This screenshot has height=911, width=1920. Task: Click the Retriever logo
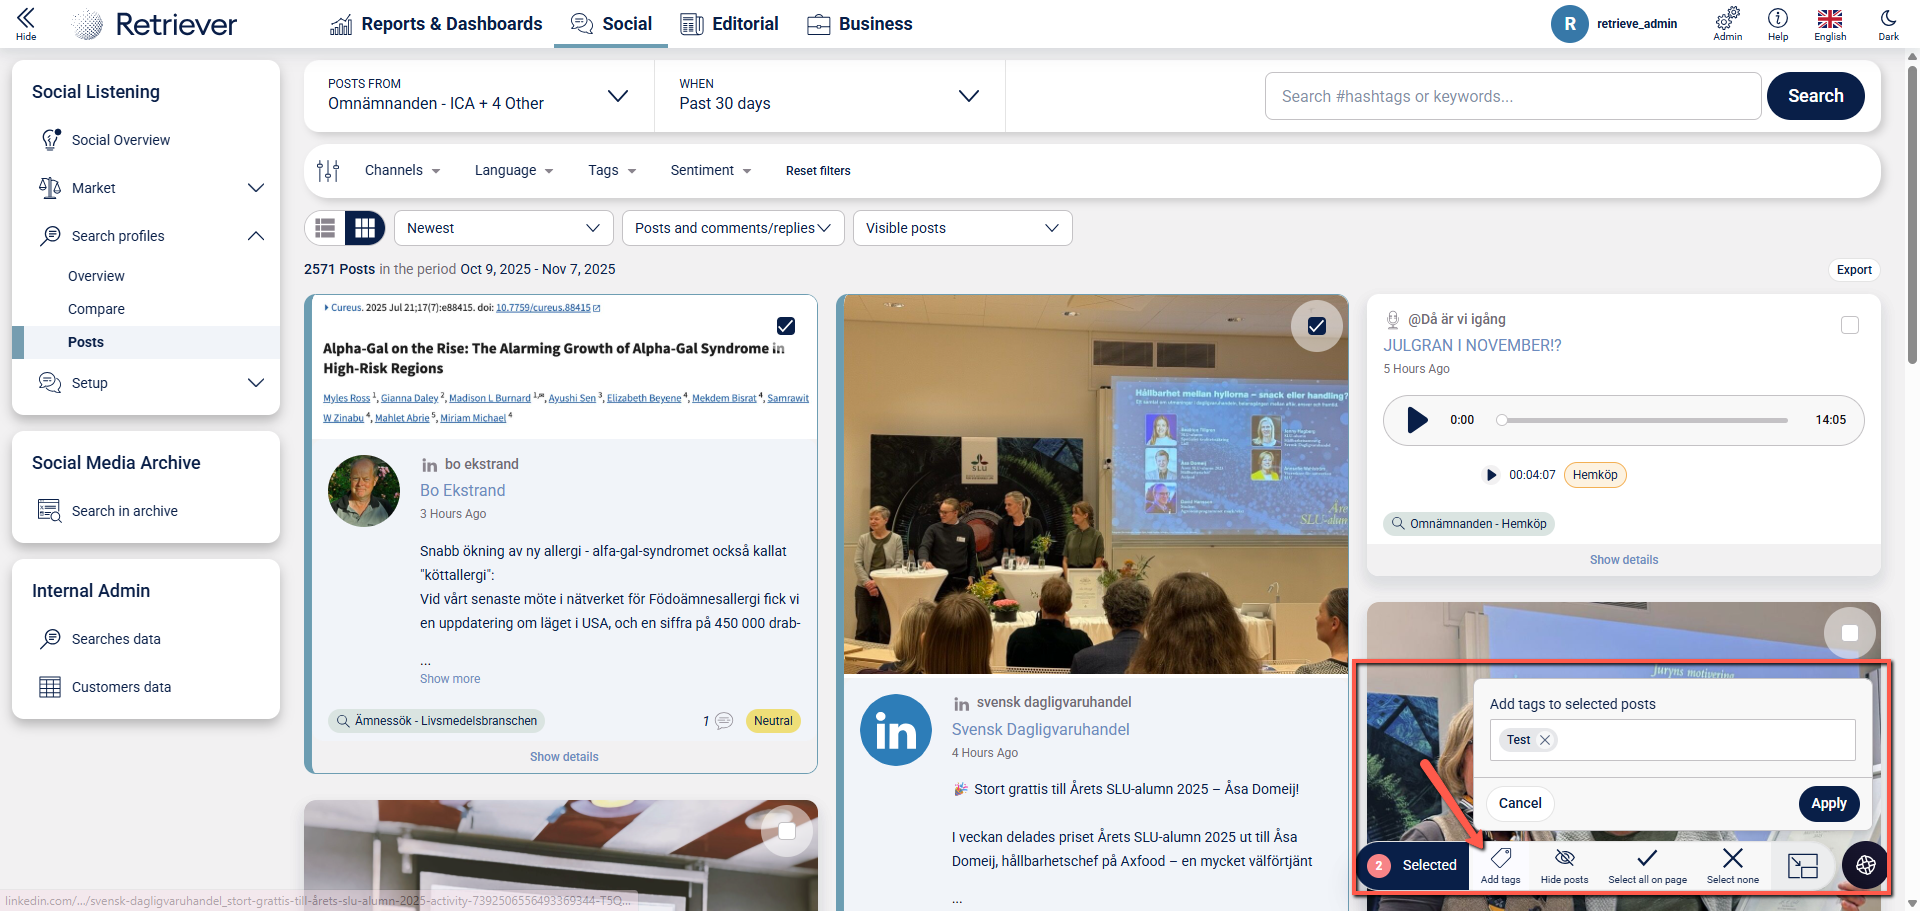[x=154, y=24]
